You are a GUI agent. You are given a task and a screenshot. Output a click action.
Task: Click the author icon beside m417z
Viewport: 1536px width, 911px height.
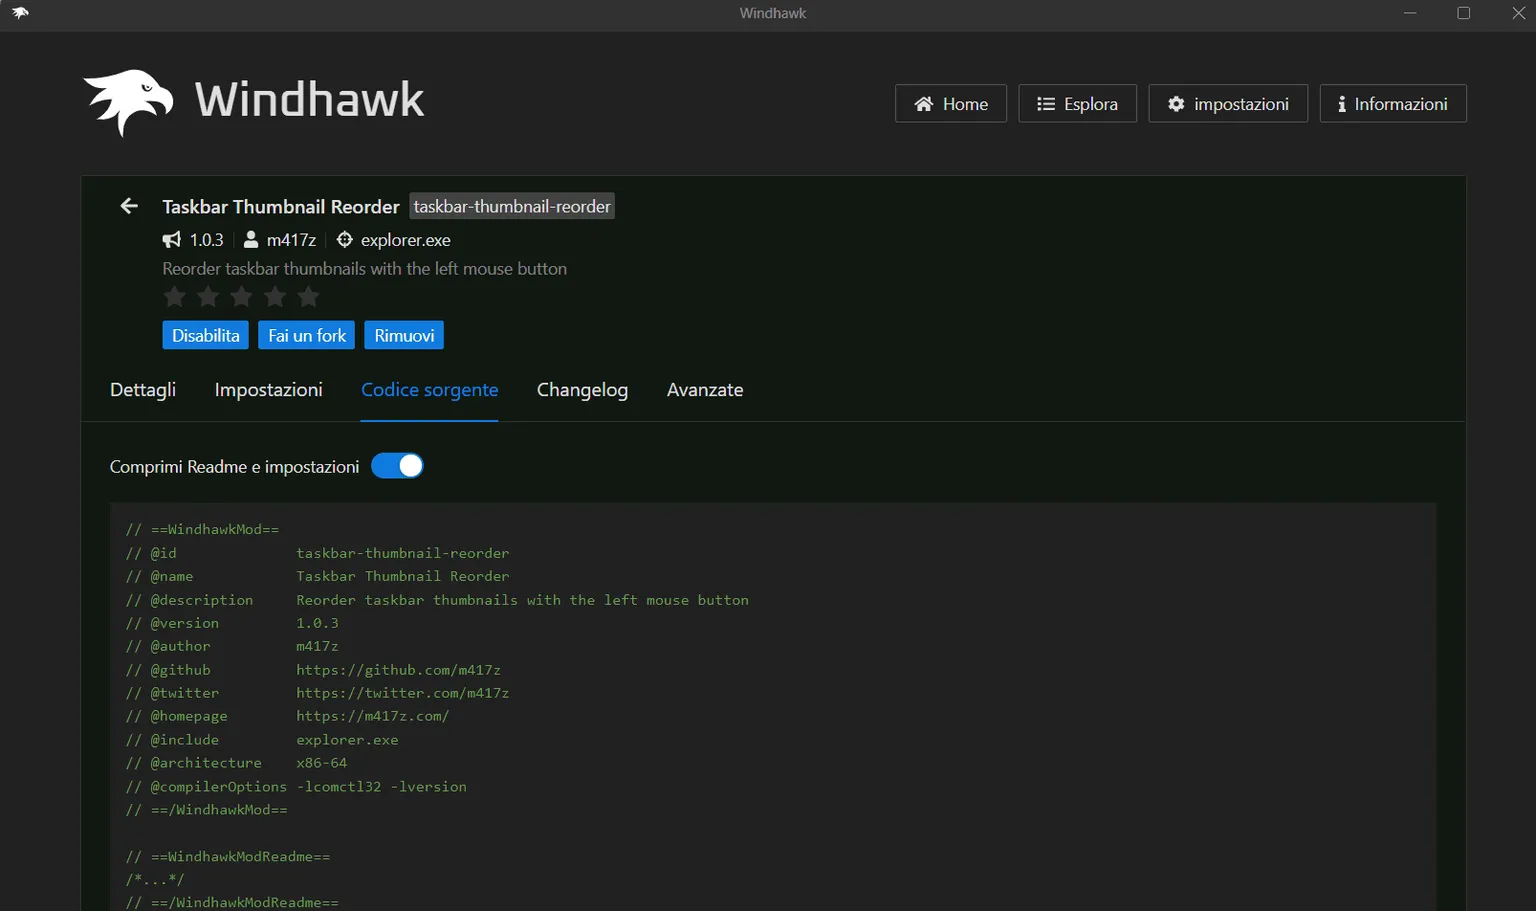click(x=250, y=239)
